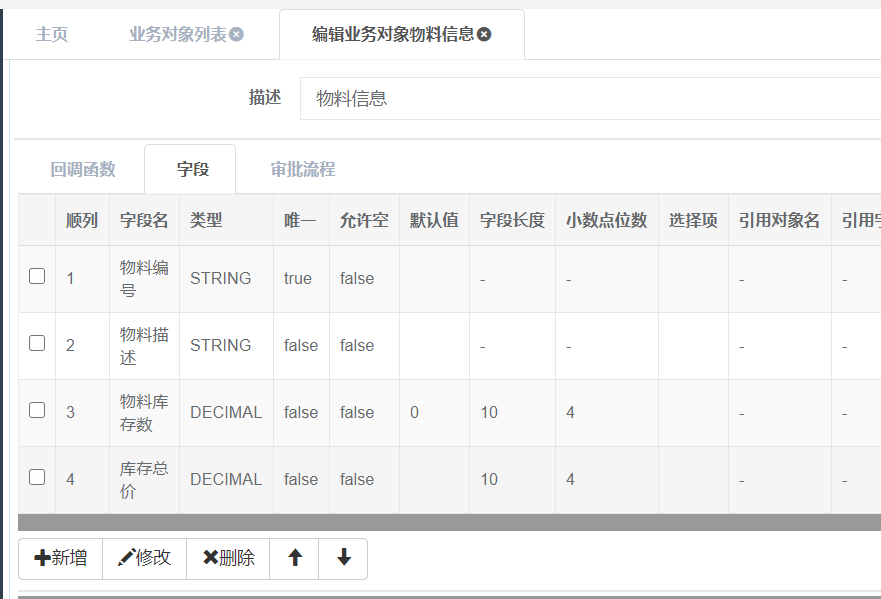881x599 pixels.
Task: Click the 库存总价 field name cell
Action: pyautogui.click(x=144, y=479)
